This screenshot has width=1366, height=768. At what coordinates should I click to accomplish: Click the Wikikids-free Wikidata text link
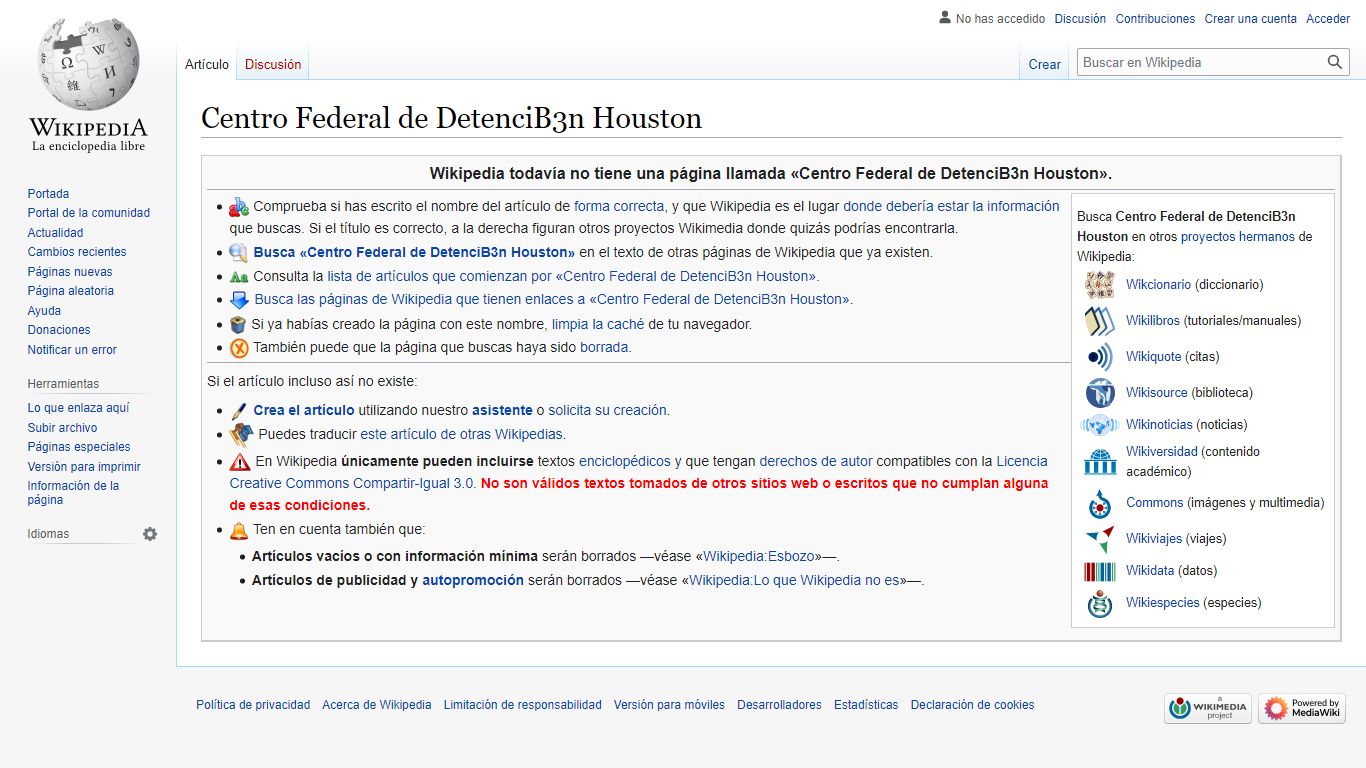point(1150,571)
